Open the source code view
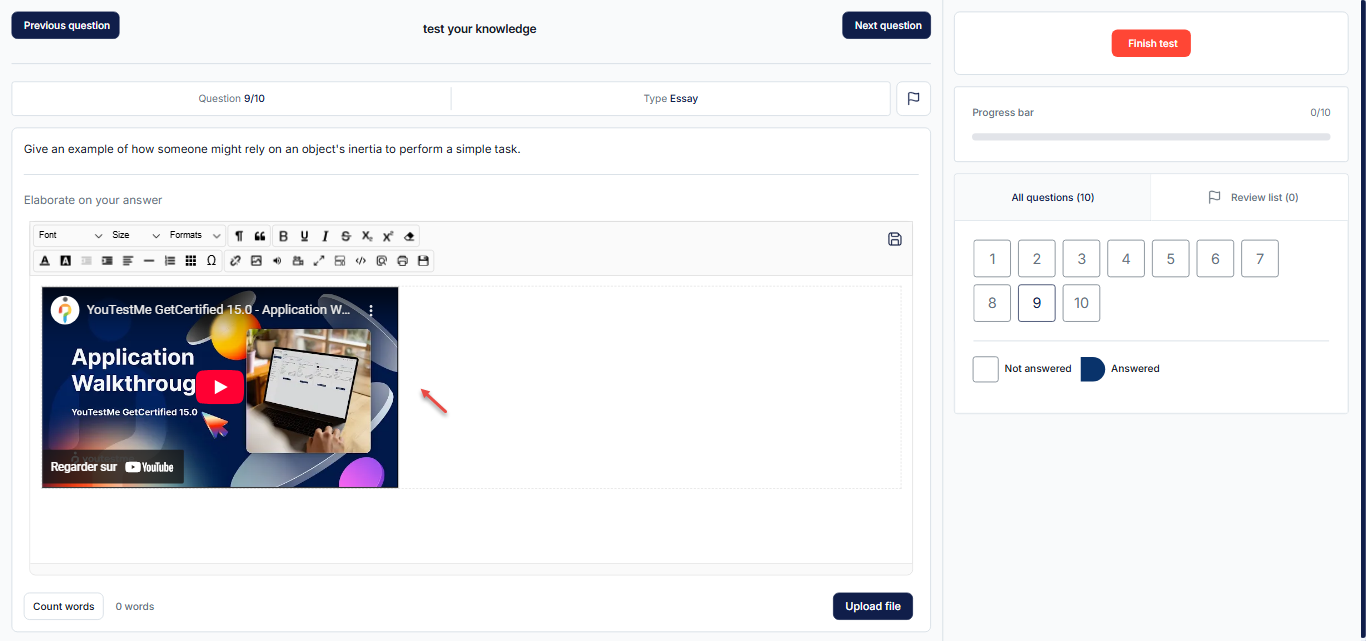 point(361,261)
